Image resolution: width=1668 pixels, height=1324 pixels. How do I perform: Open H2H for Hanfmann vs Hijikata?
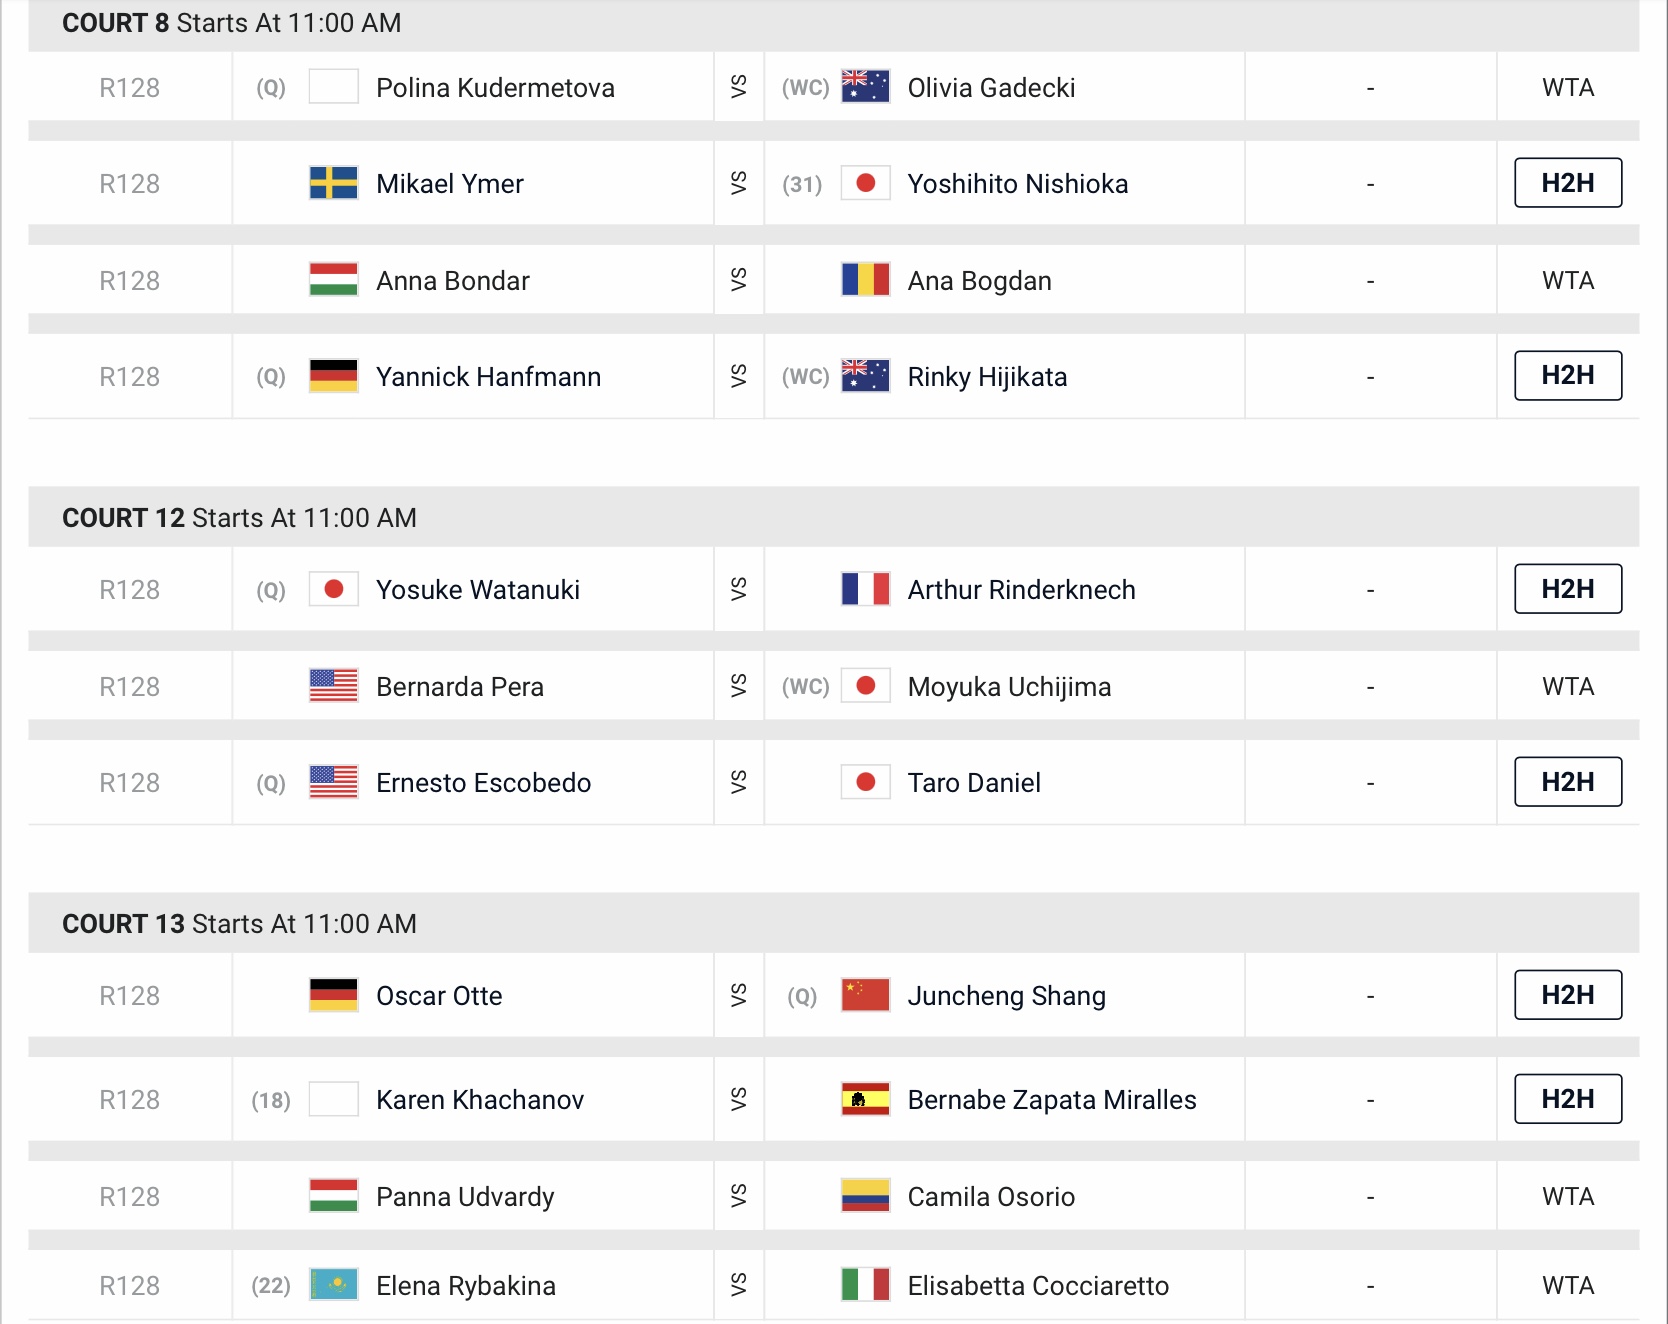click(x=1567, y=376)
